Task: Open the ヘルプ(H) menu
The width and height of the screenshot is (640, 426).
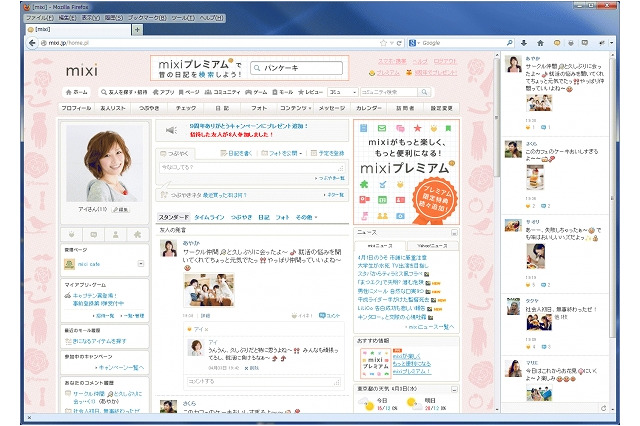Action: (211, 18)
